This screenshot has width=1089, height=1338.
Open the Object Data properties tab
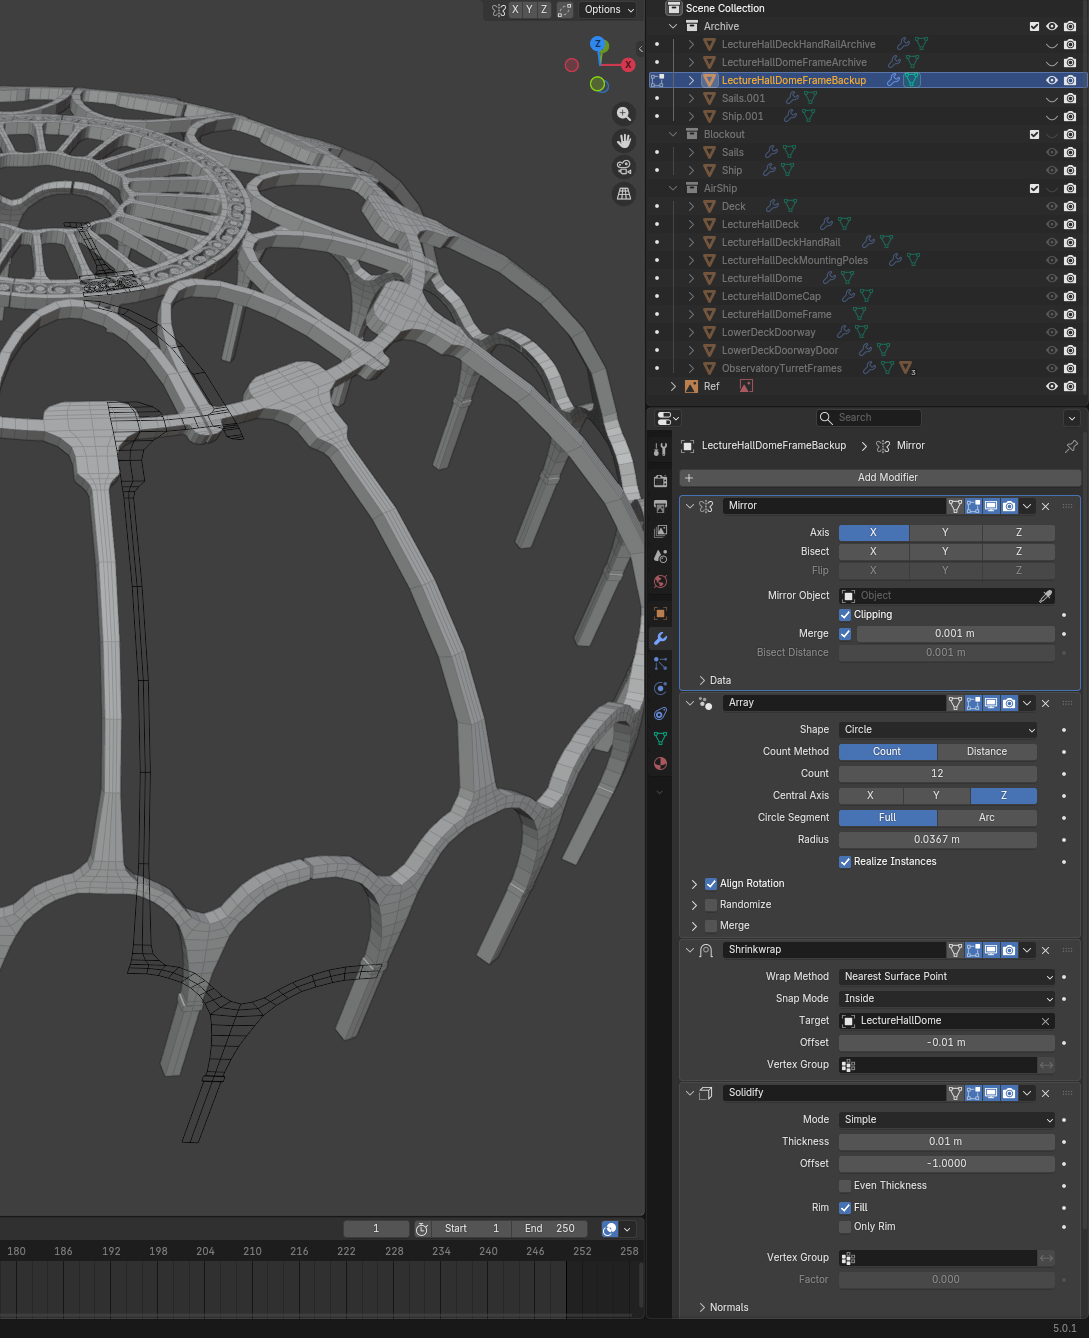[660, 738]
